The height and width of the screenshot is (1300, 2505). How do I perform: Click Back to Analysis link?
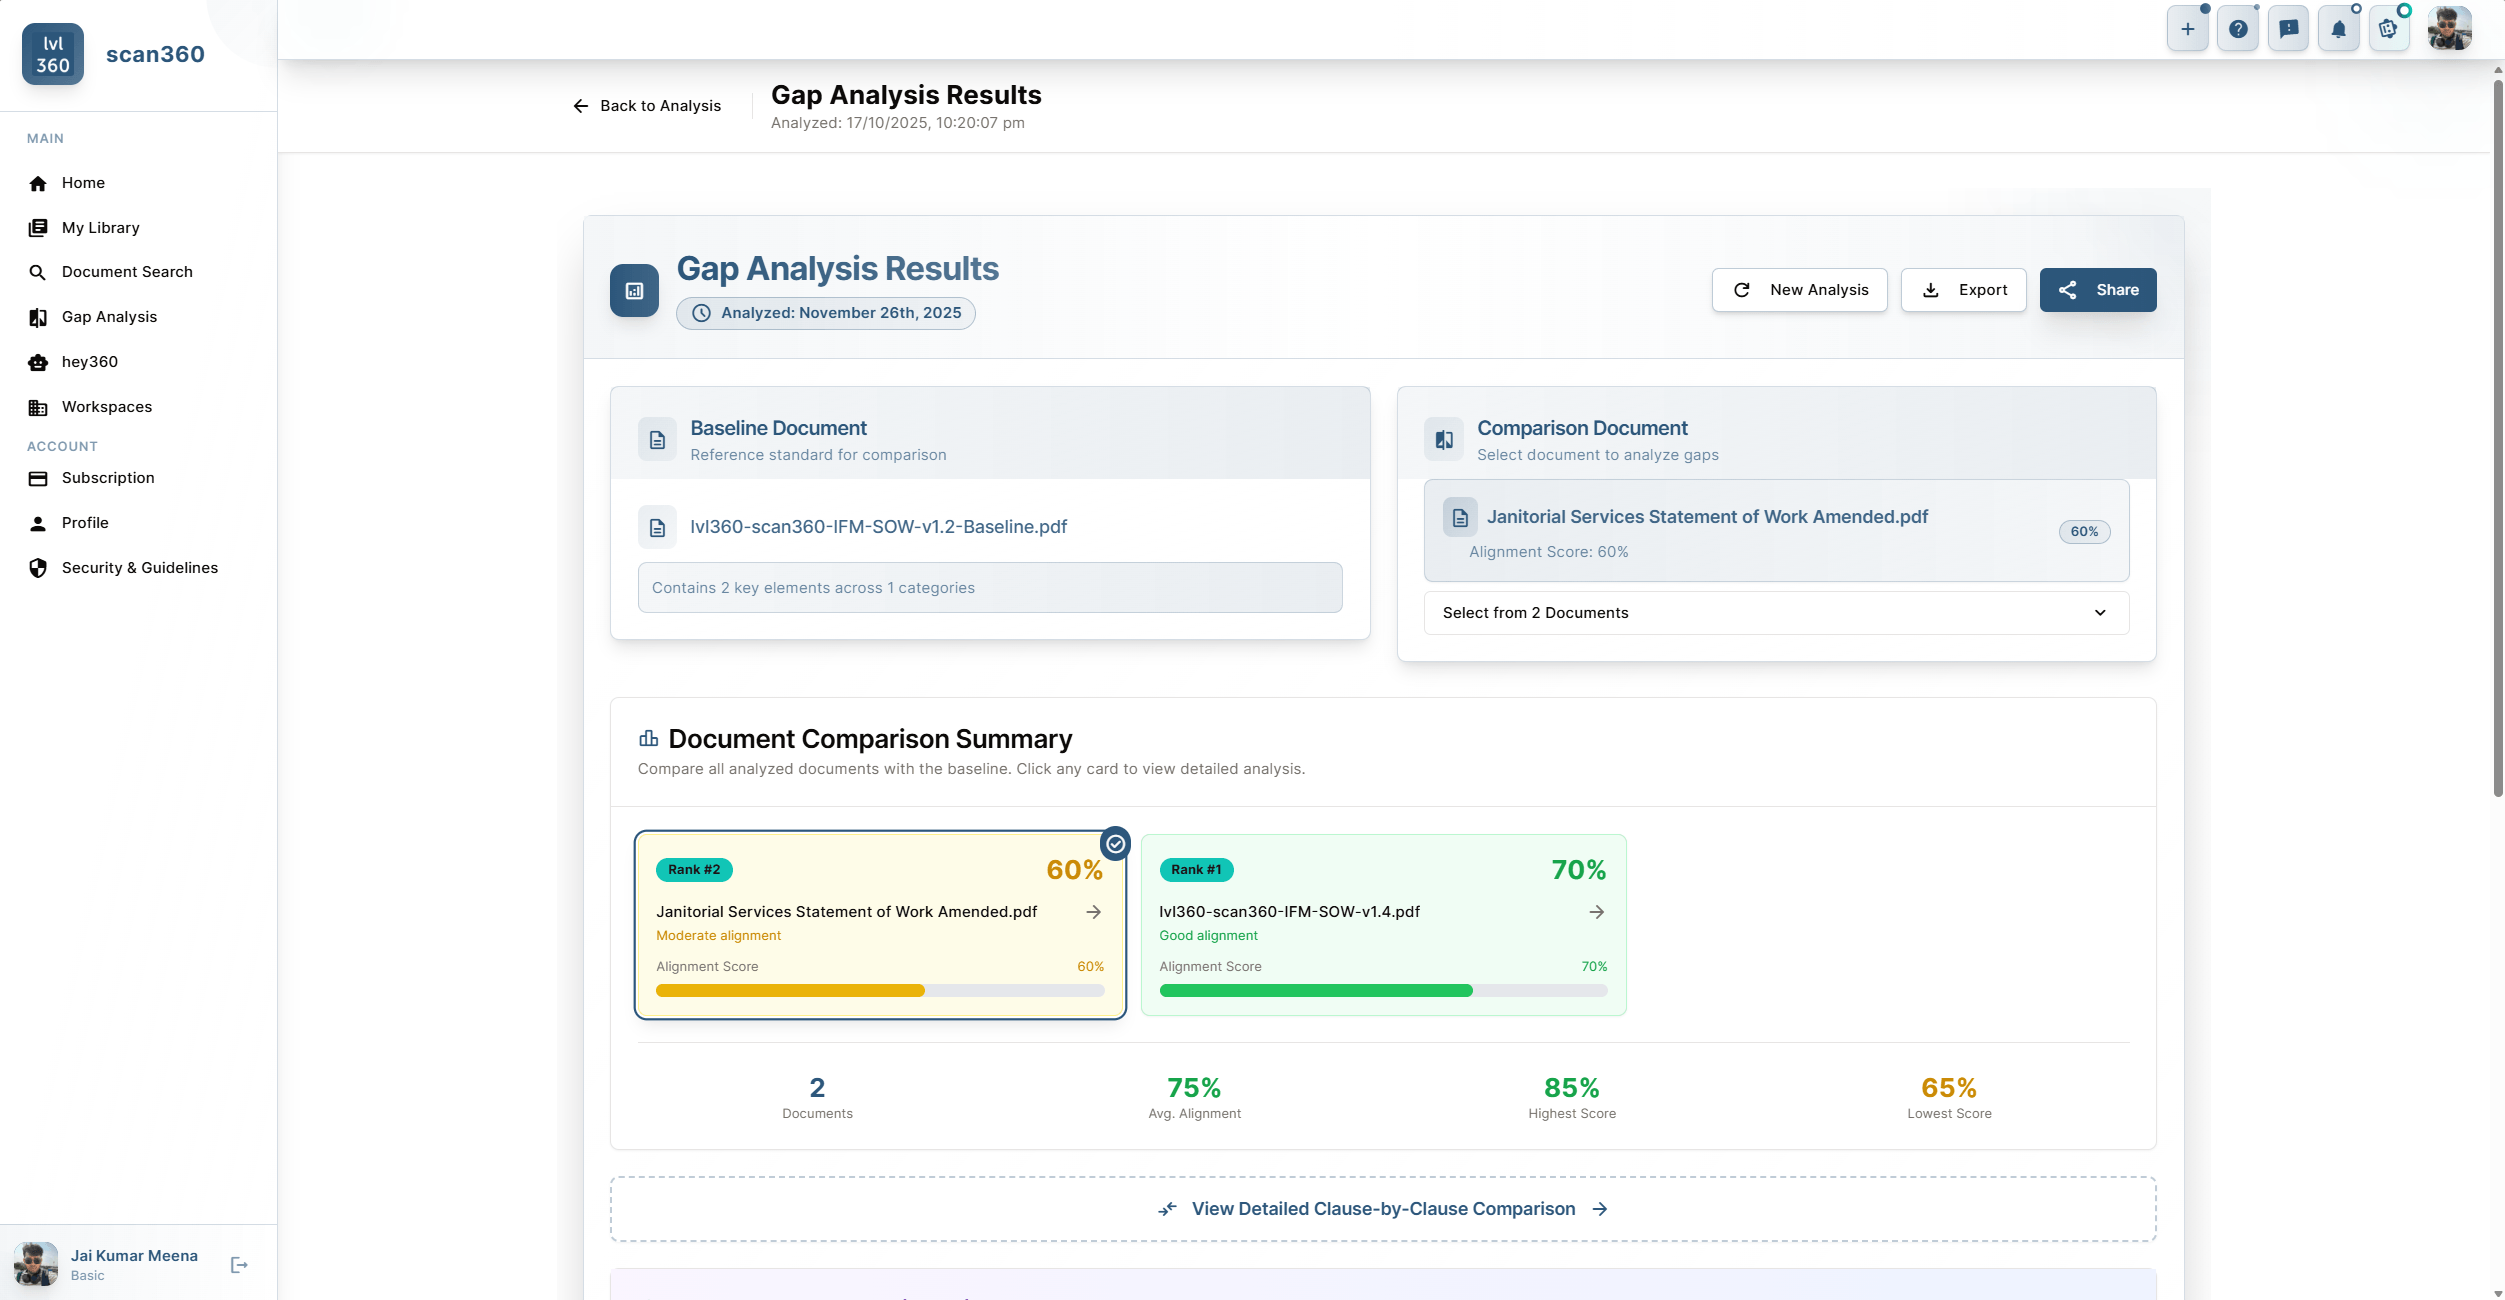(647, 106)
